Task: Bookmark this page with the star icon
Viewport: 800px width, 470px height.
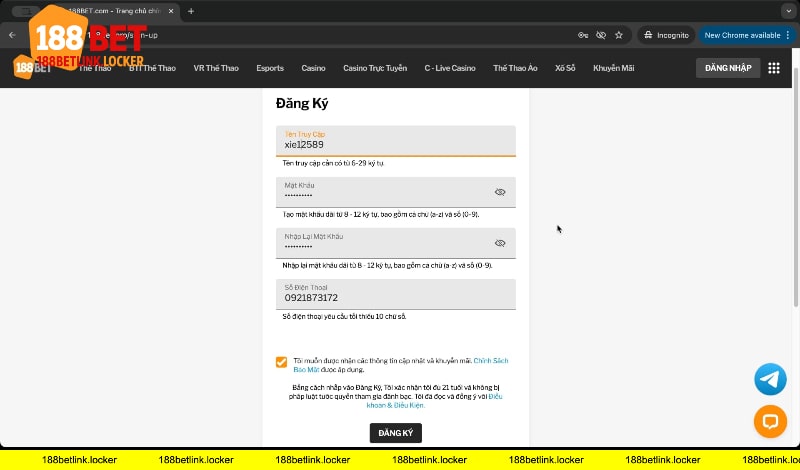Action: (x=619, y=35)
